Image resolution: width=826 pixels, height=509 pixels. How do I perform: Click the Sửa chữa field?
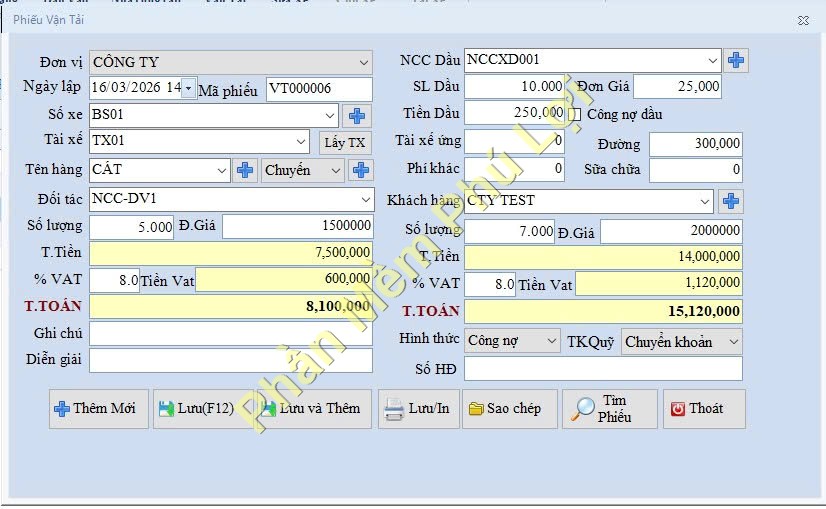pyautogui.click(x=696, y=170)
